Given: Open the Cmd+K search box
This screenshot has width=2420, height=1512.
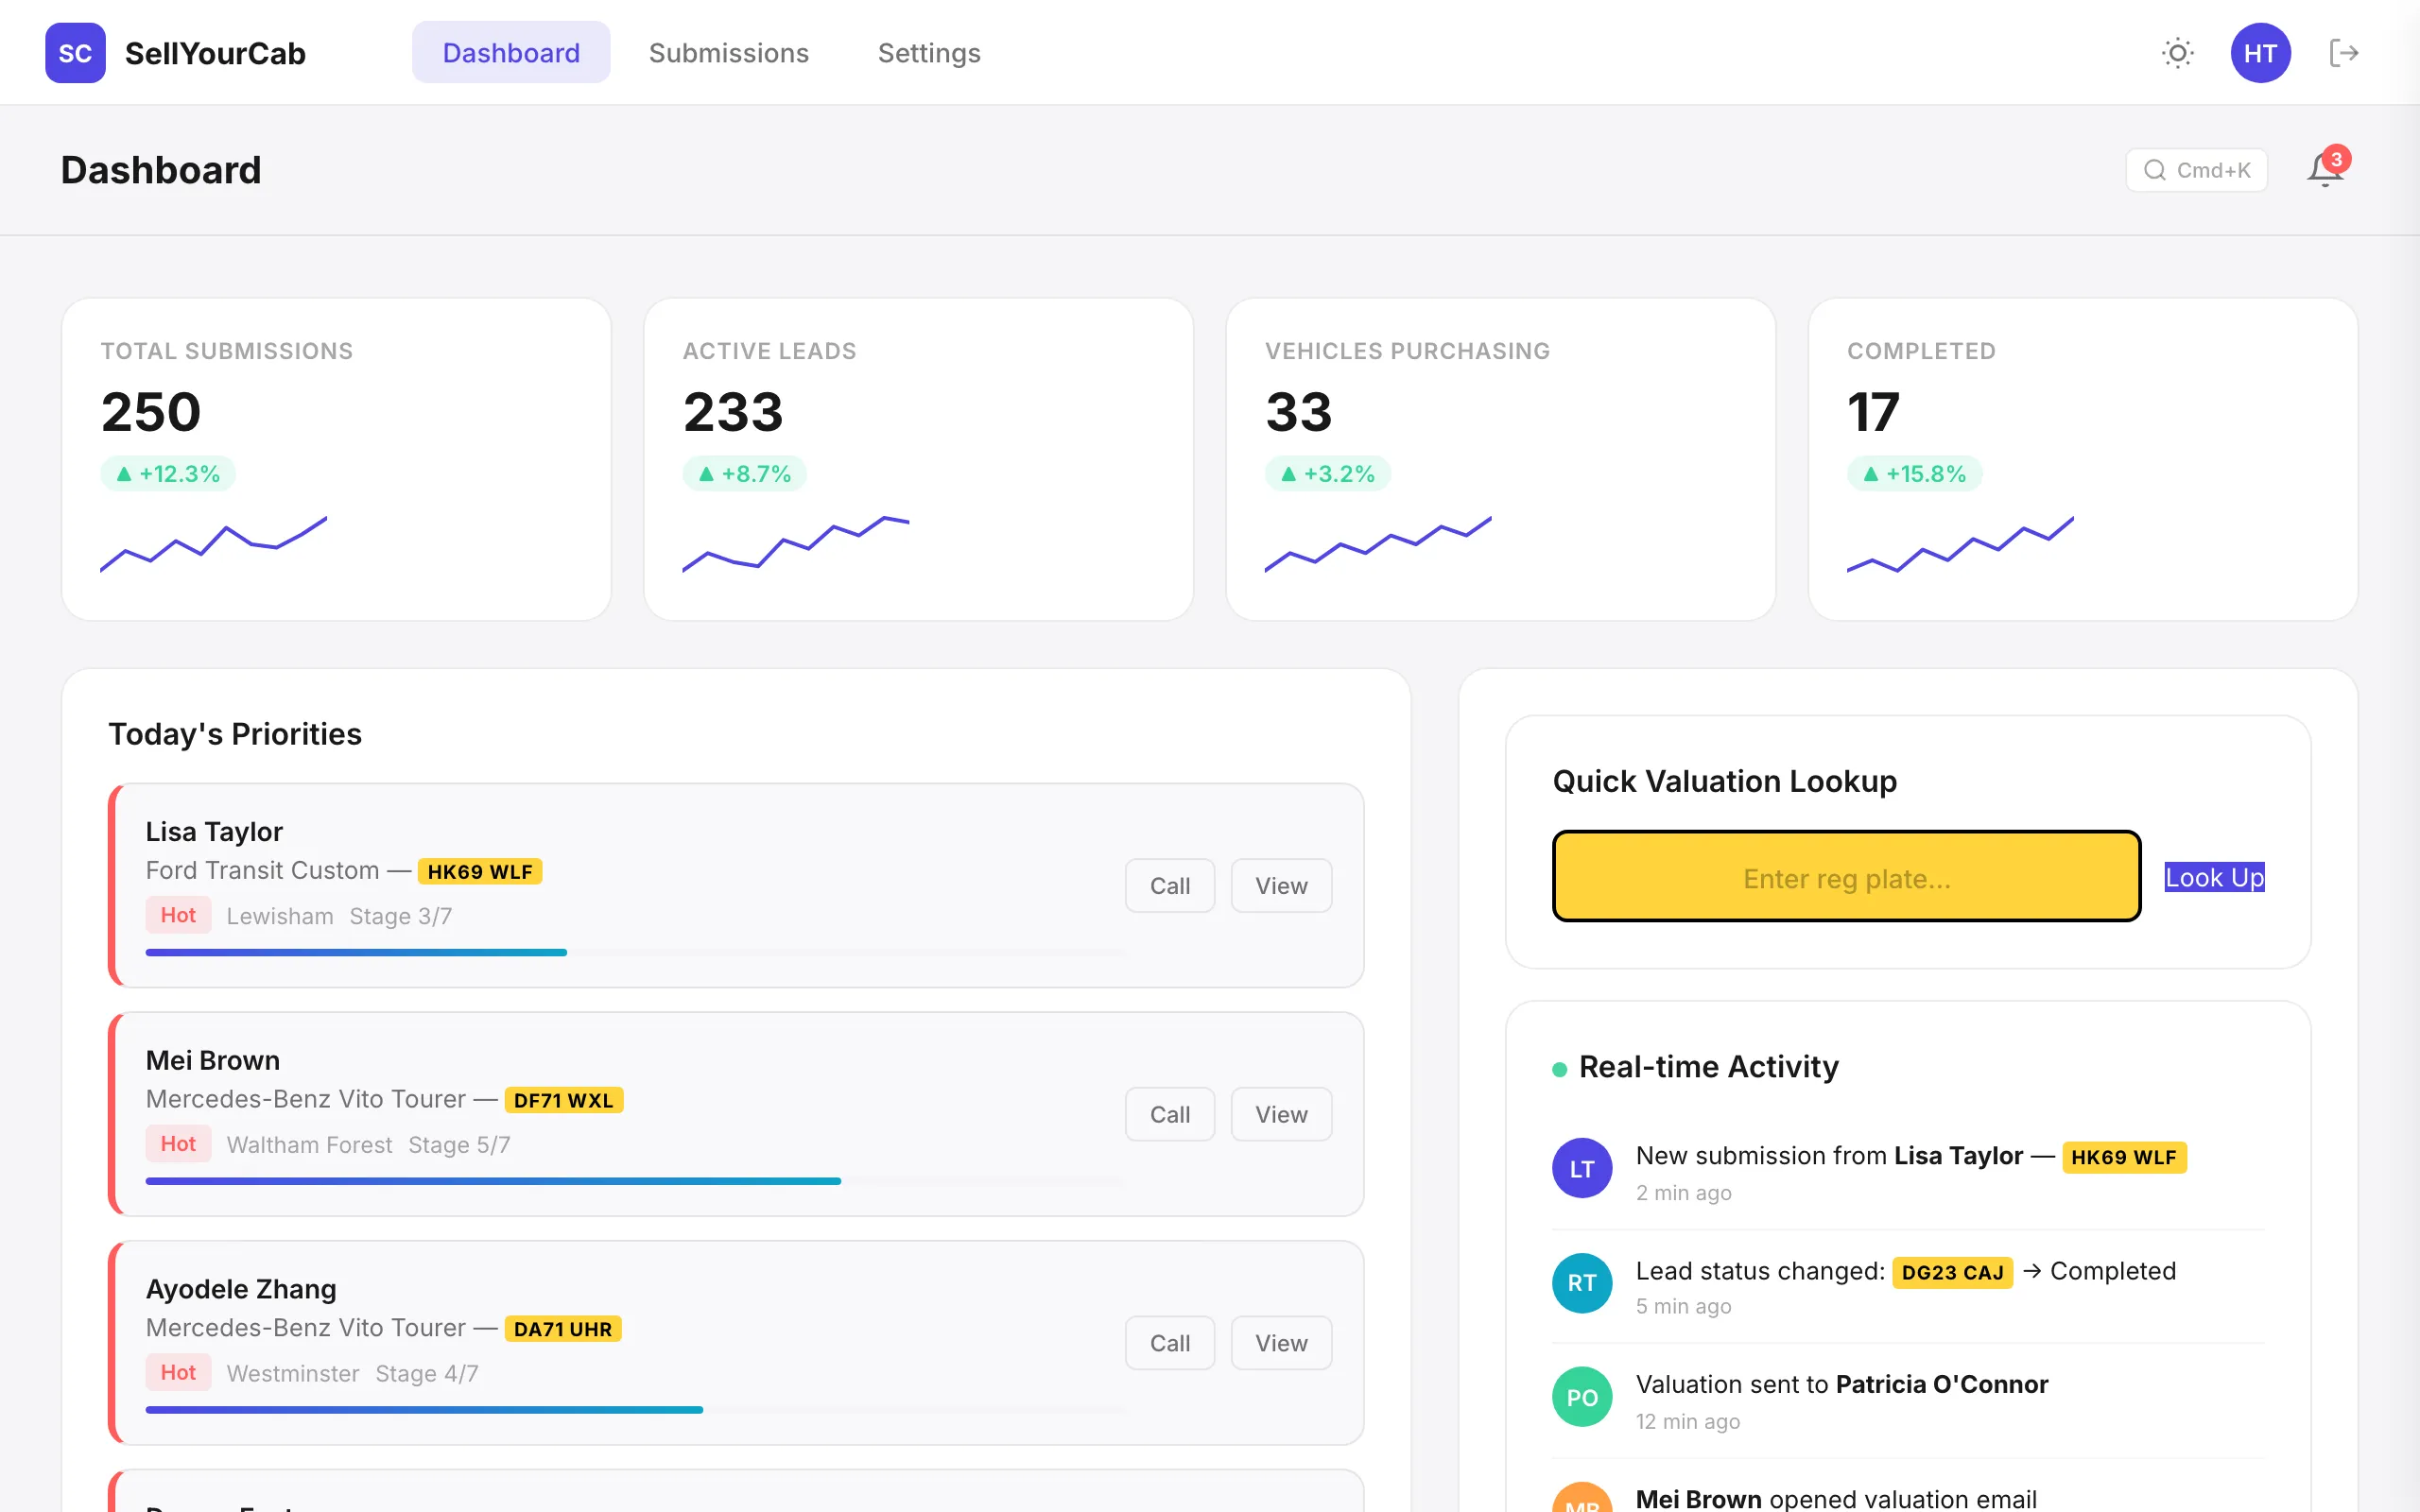Looking at the screenshot, I should tap(2196, 170).
